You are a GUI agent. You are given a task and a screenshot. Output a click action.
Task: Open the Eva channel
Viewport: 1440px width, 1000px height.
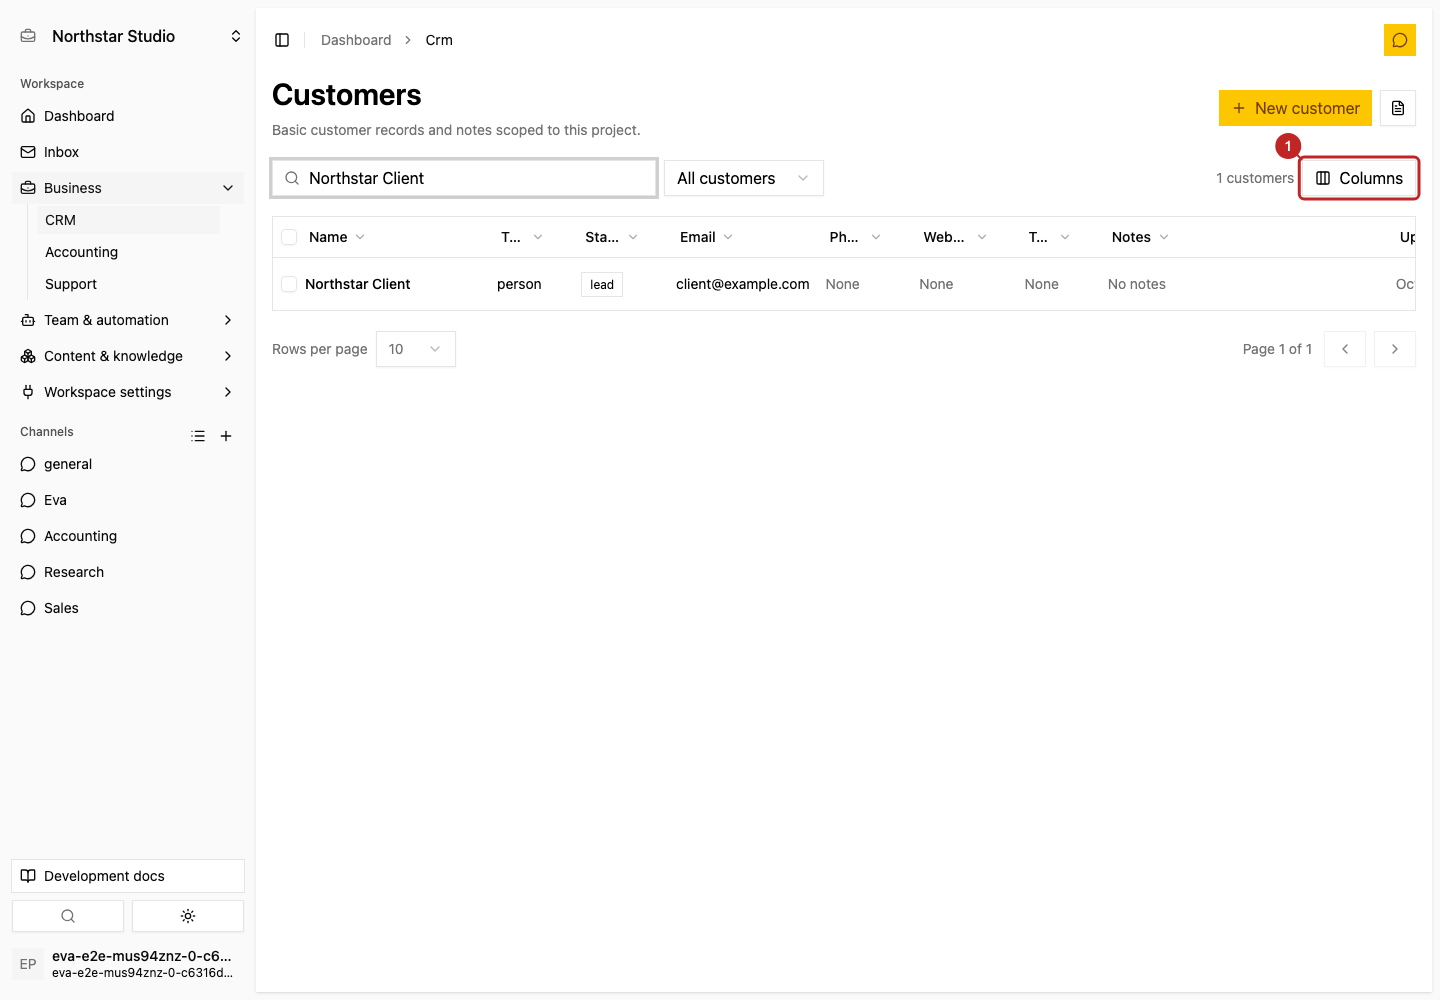click(x=128, y=500)
